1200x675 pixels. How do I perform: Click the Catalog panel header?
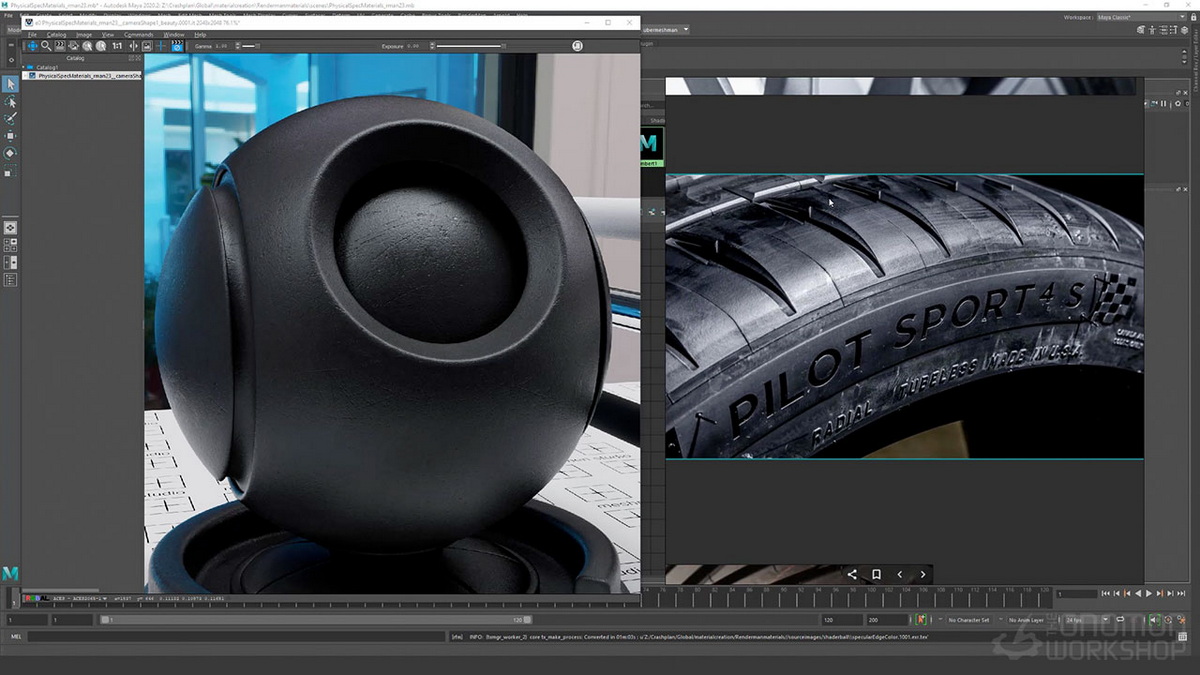(75, 58)
